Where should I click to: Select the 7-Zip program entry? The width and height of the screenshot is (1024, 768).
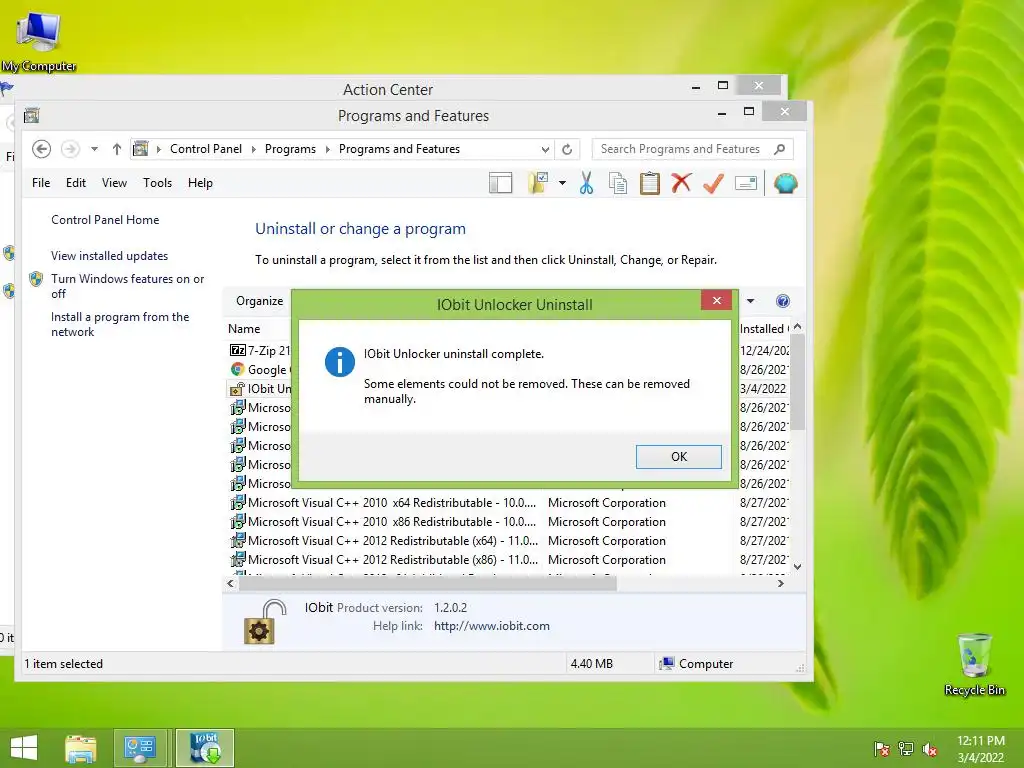click(259, 351)
